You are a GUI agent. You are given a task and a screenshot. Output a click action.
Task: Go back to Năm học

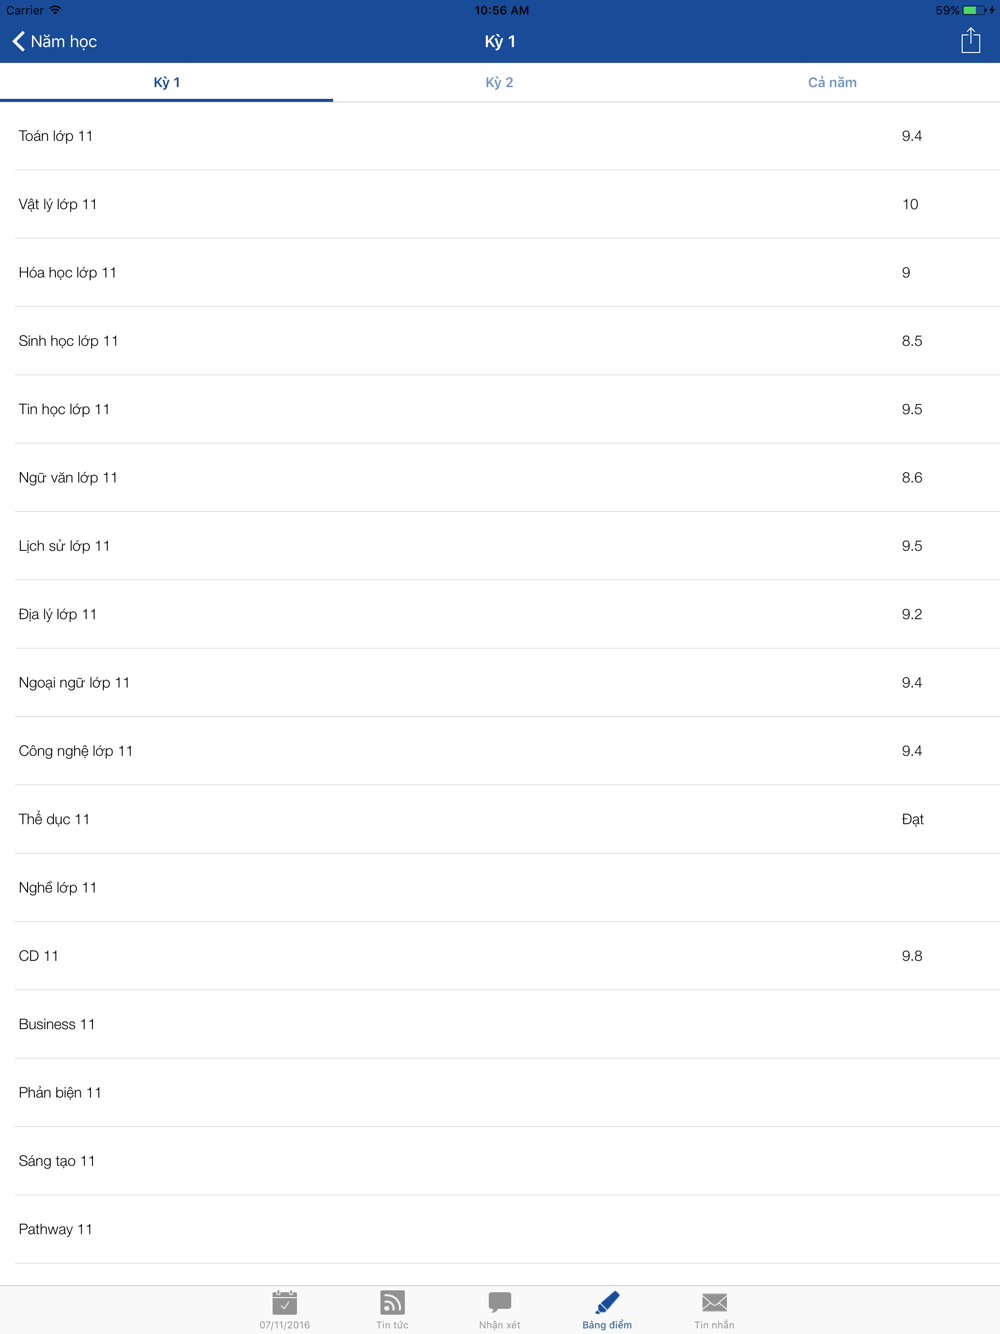click(x=55, y=41)
